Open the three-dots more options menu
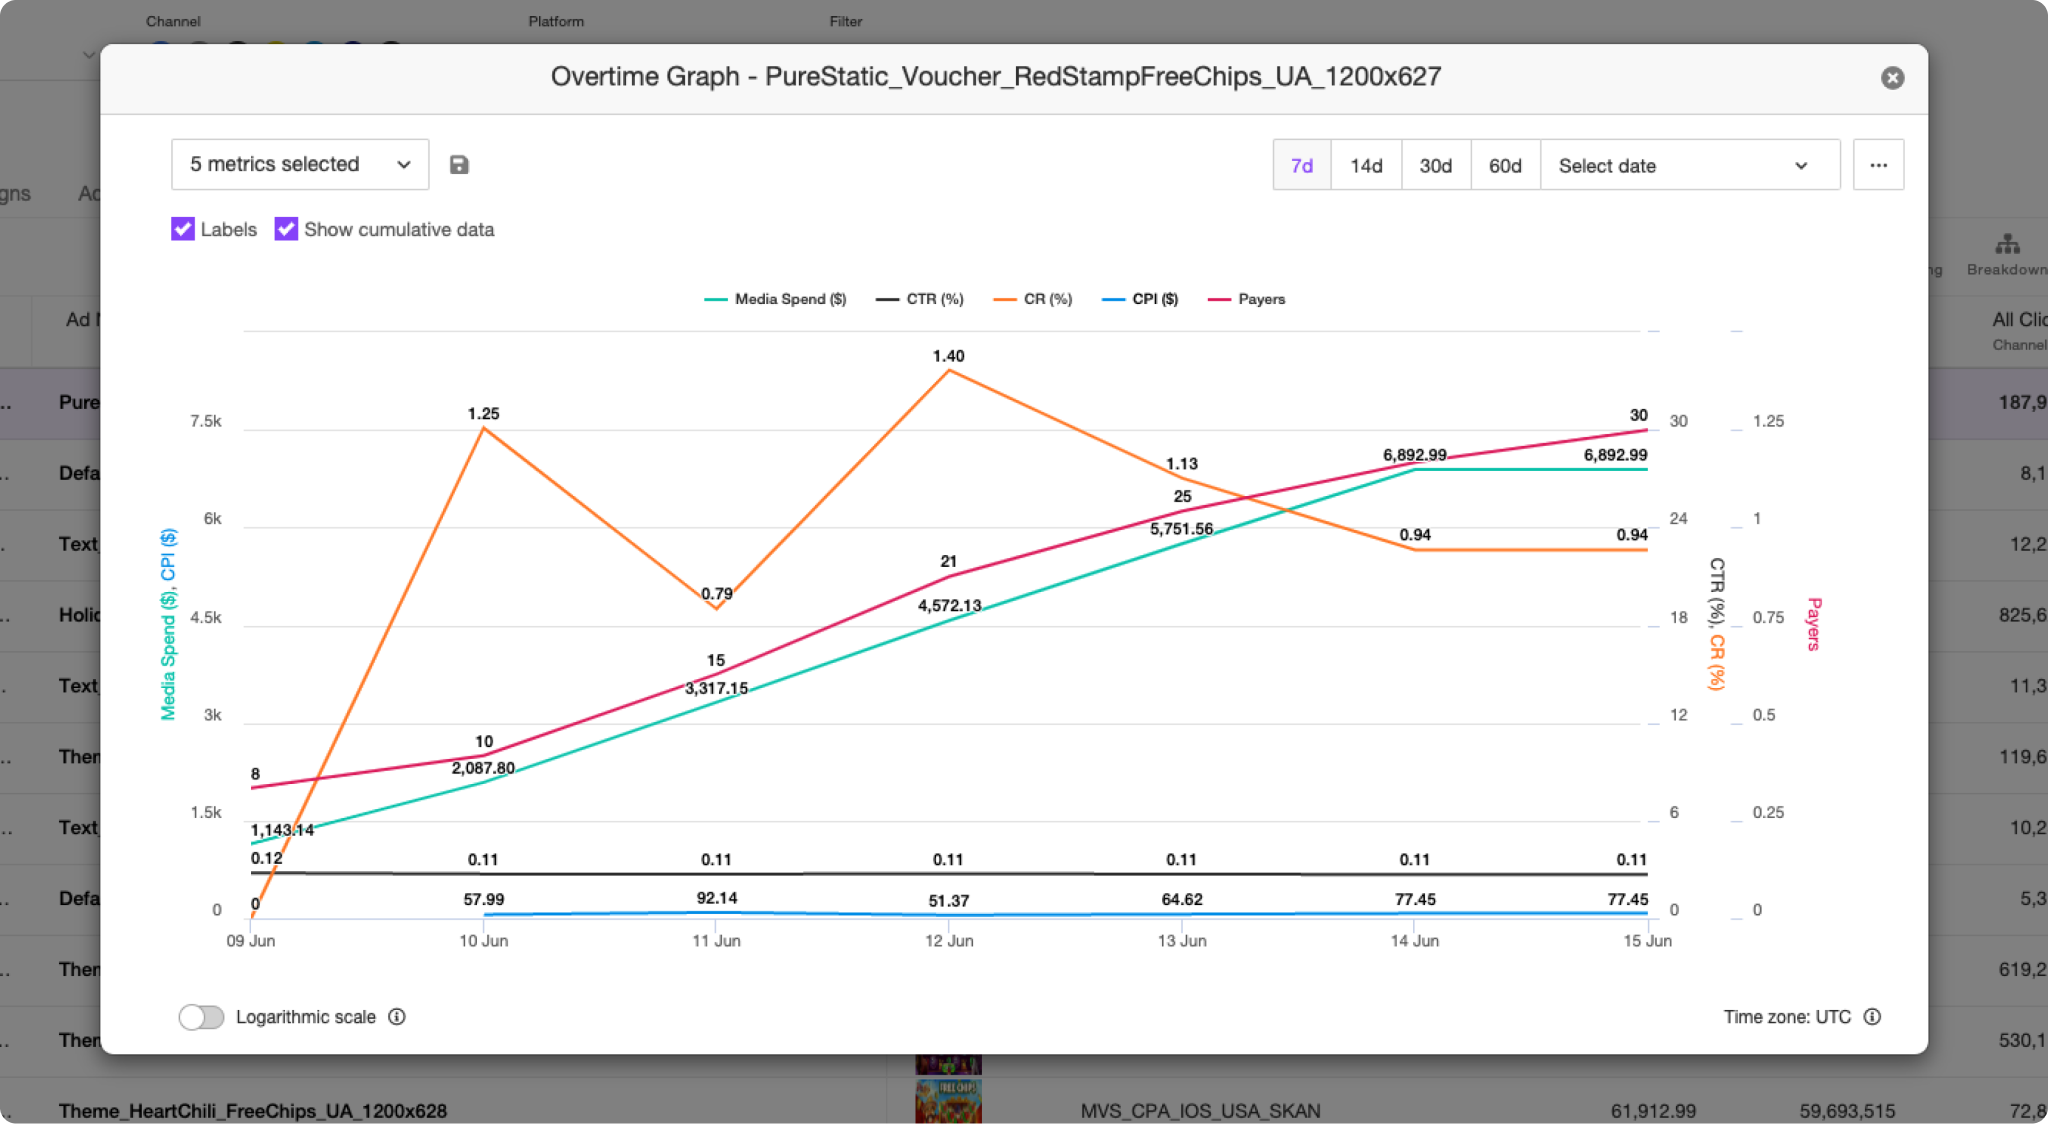Image resolution: width=2048 pixels, height=1124 pixels. 1878,165
